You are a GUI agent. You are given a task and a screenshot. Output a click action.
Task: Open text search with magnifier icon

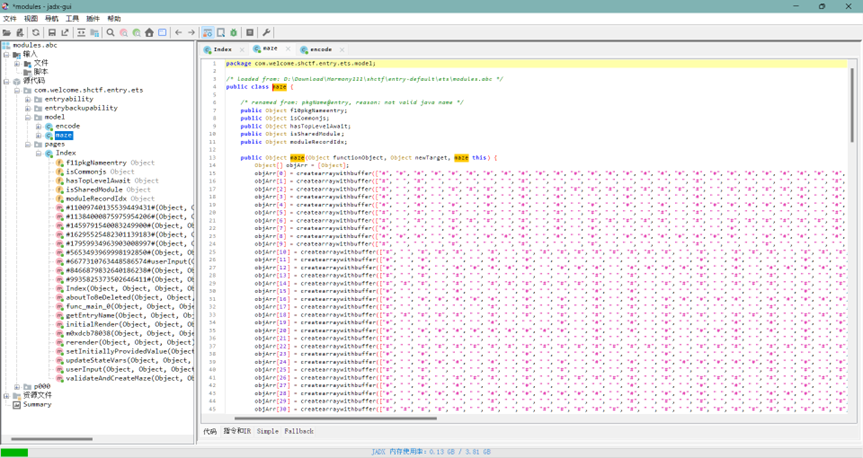pos(111,32)
